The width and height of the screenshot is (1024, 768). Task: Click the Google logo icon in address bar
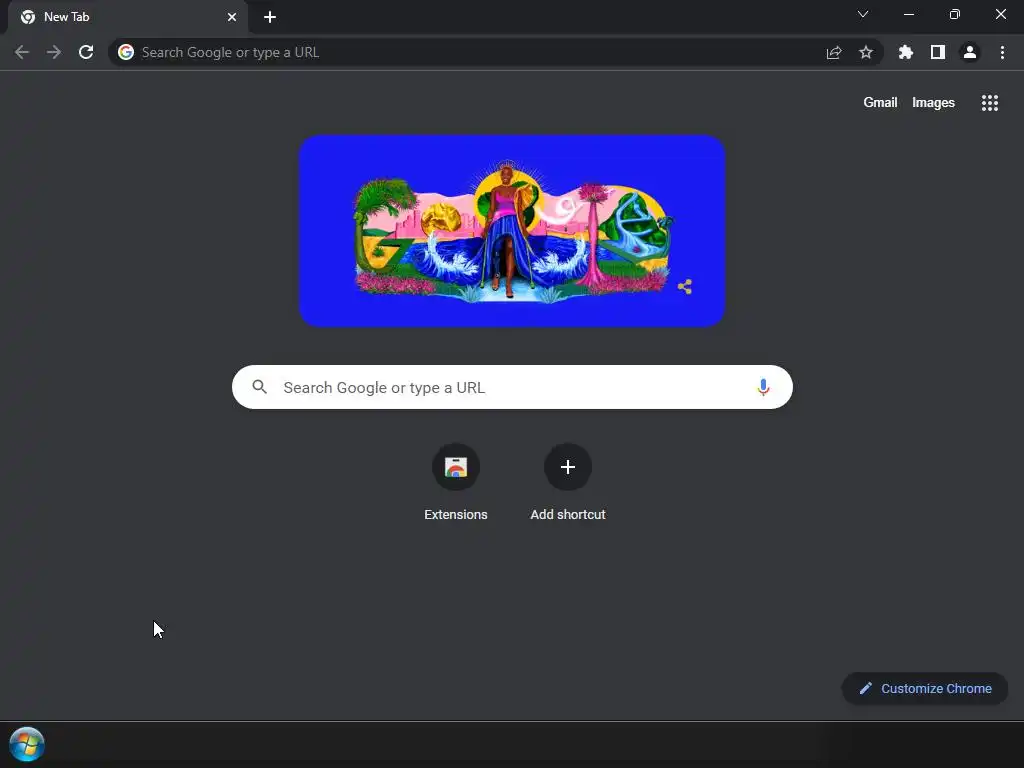[126, 52]
